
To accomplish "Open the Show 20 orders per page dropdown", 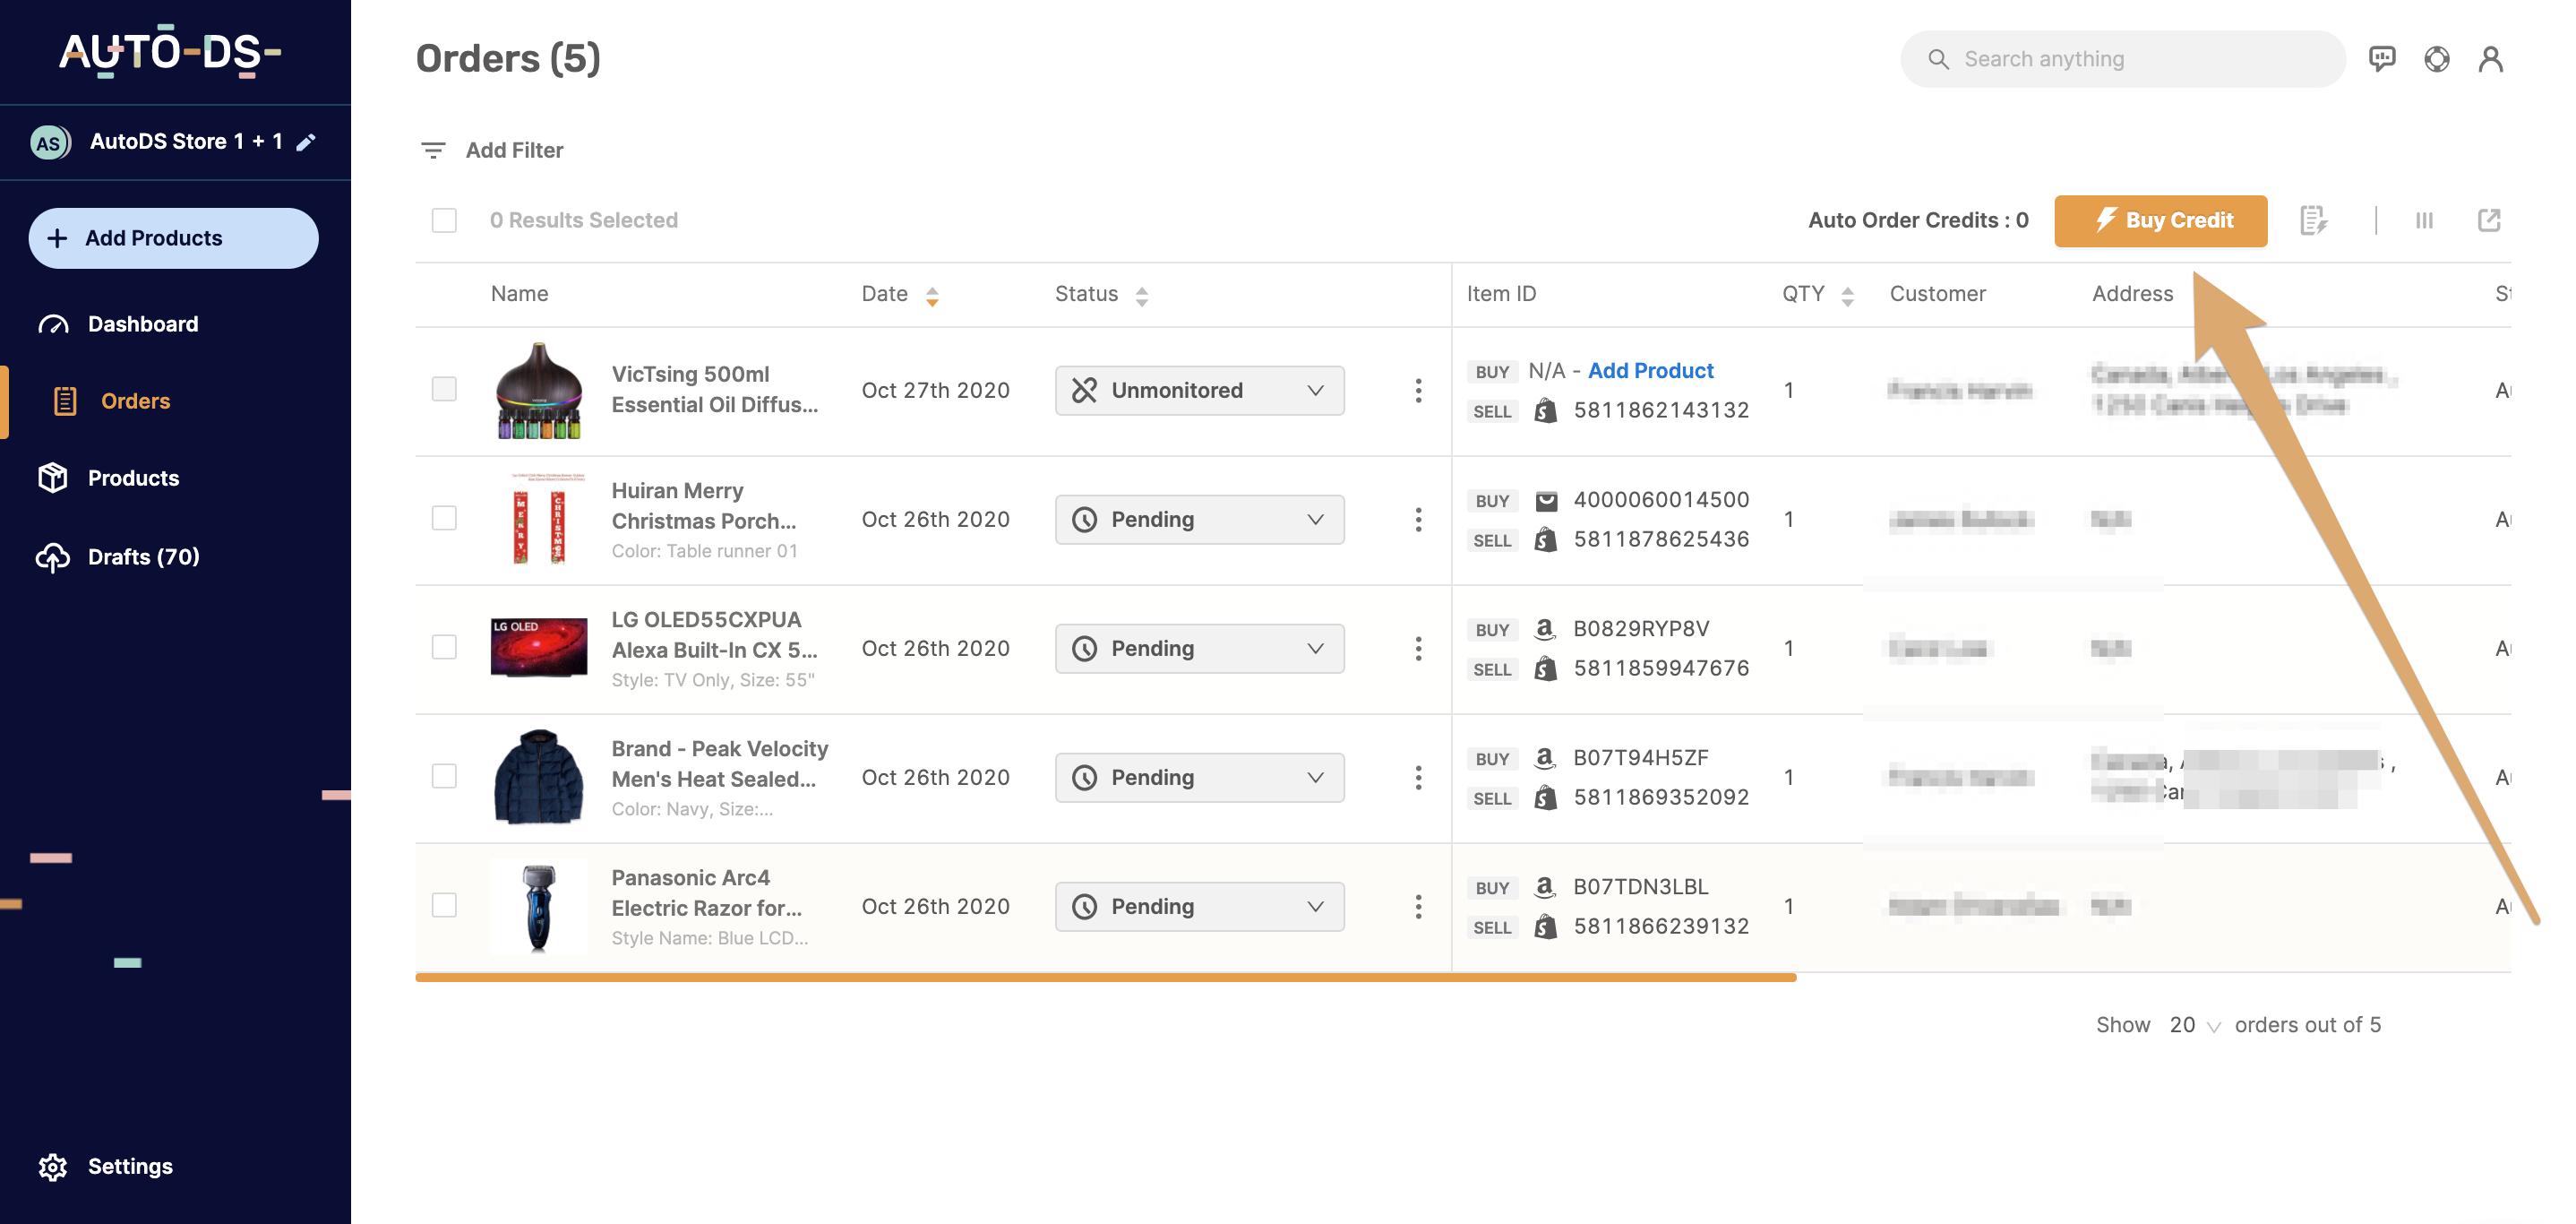I will pos(2194,1025).
